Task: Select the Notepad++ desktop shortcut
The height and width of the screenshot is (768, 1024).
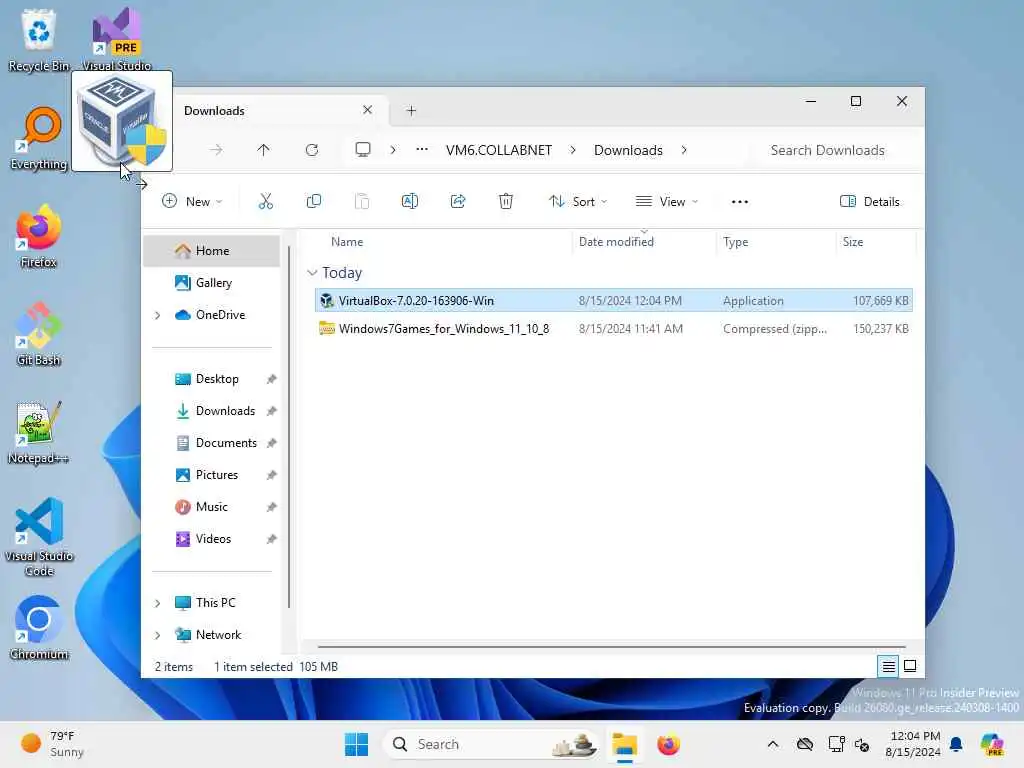Action: click(x=39, y=432)
